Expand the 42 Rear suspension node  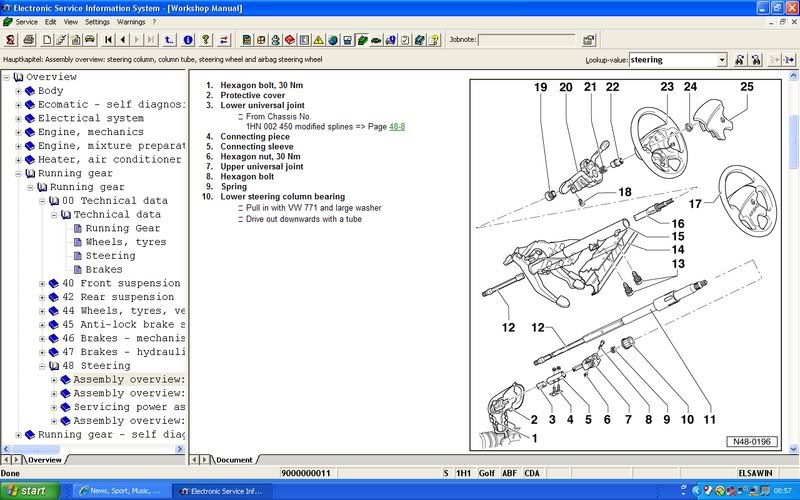[x=42, y=297]
